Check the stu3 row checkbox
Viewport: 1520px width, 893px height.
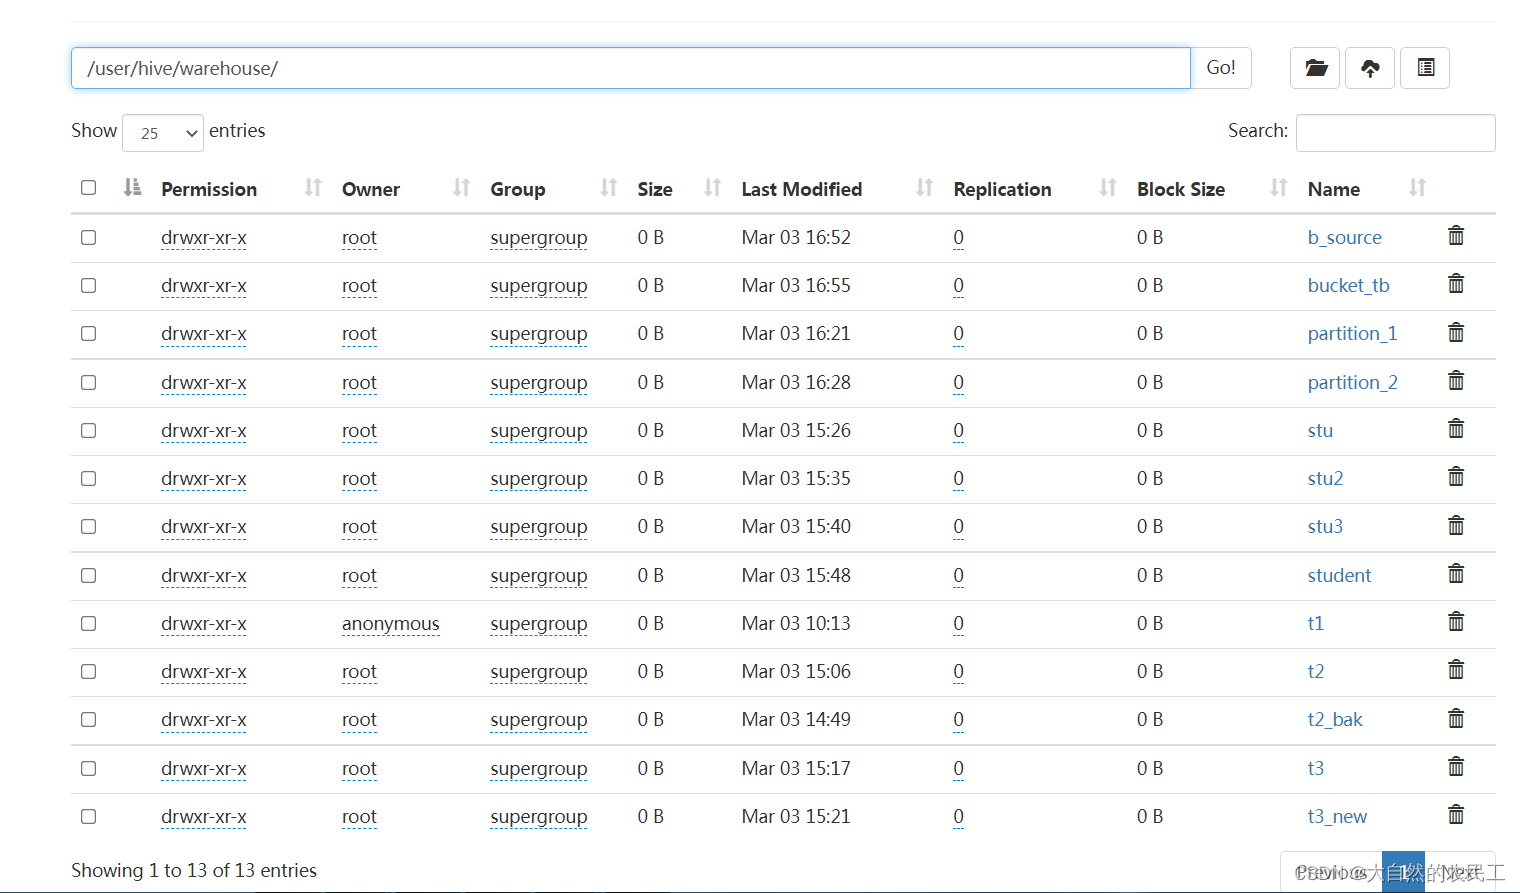pos(89,527)
